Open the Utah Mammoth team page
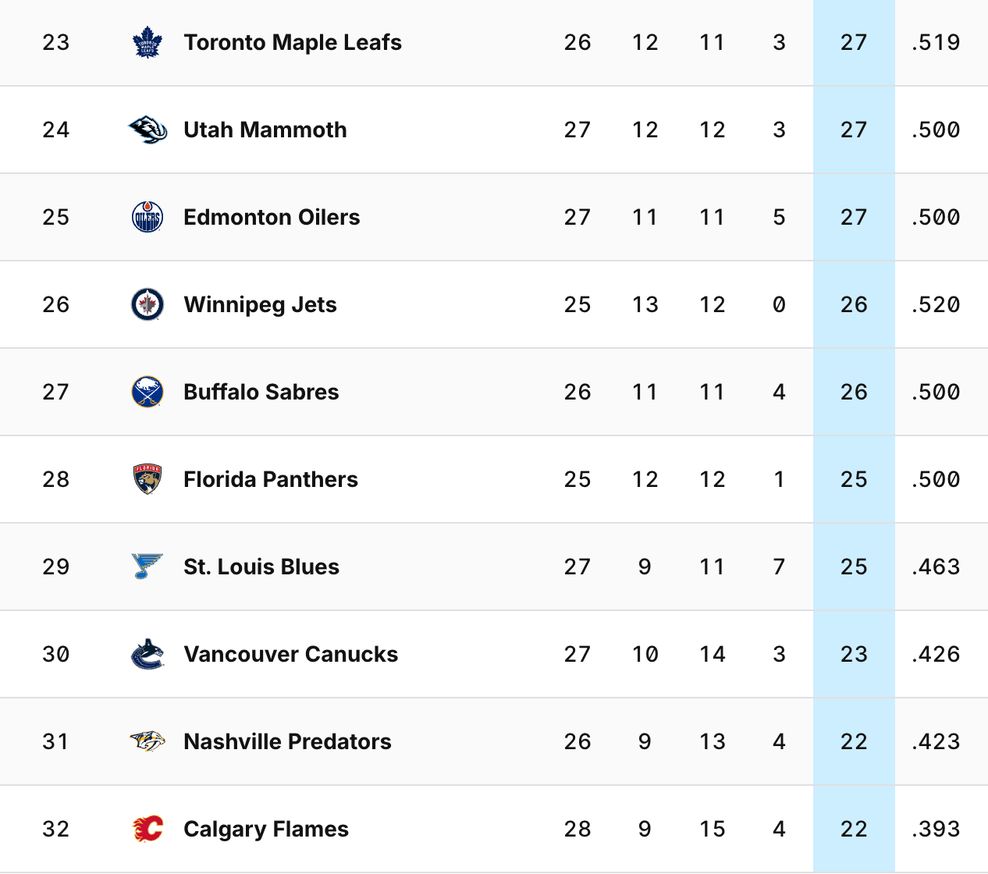988x874 pixels. pyautogui.click(x=265, y=130)
